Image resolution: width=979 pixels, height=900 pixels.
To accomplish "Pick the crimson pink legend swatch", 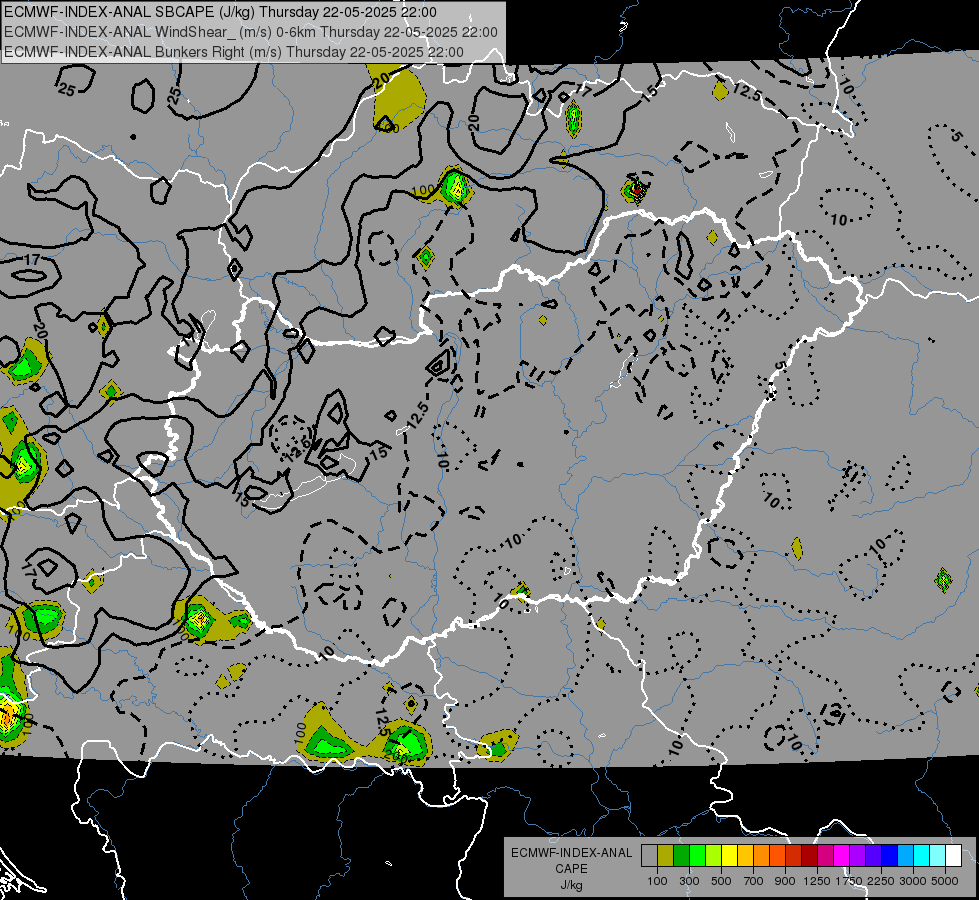I will pos(825,856).
